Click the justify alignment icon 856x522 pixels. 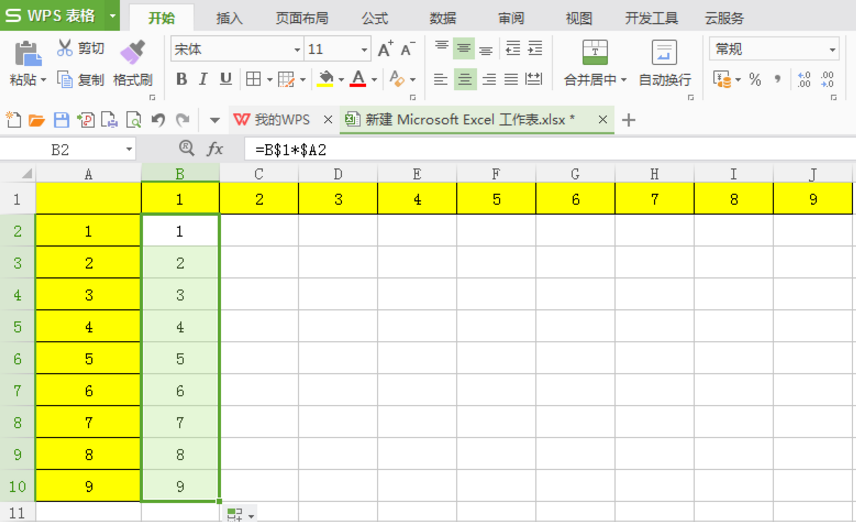(511, 79)
